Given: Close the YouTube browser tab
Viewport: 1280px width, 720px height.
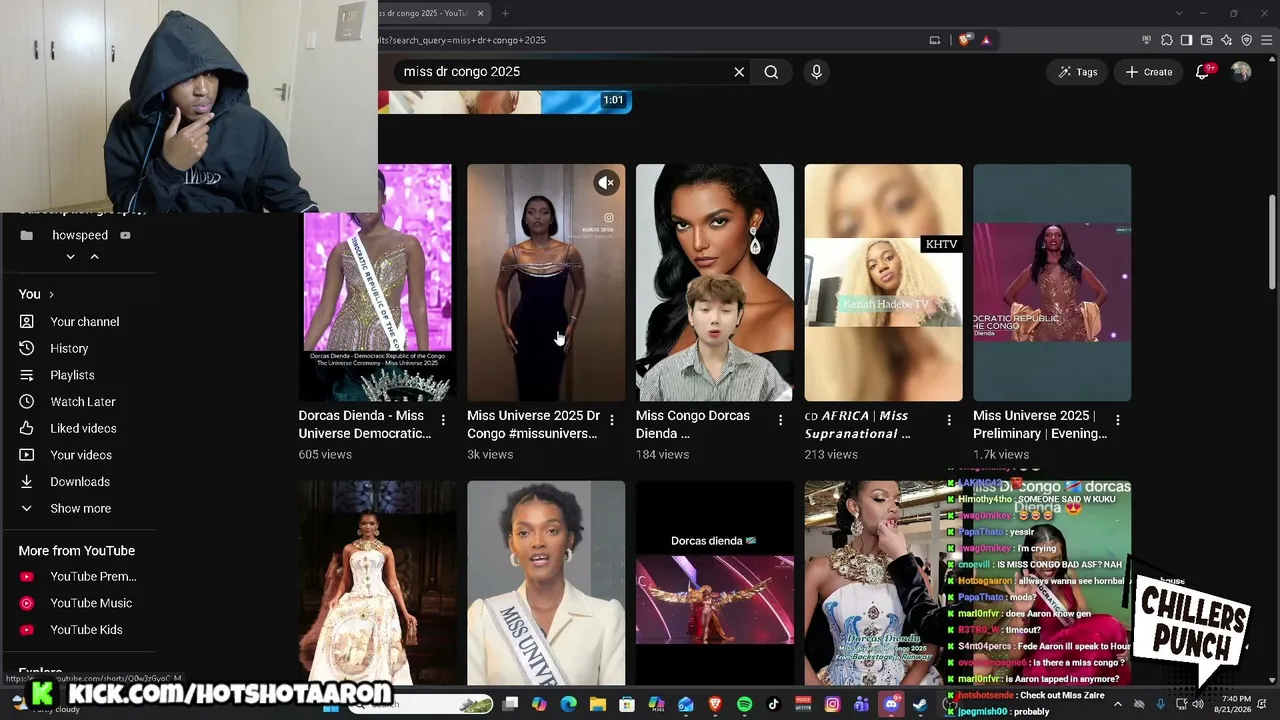Looking at the screenshot, I should tap(481, 13).
